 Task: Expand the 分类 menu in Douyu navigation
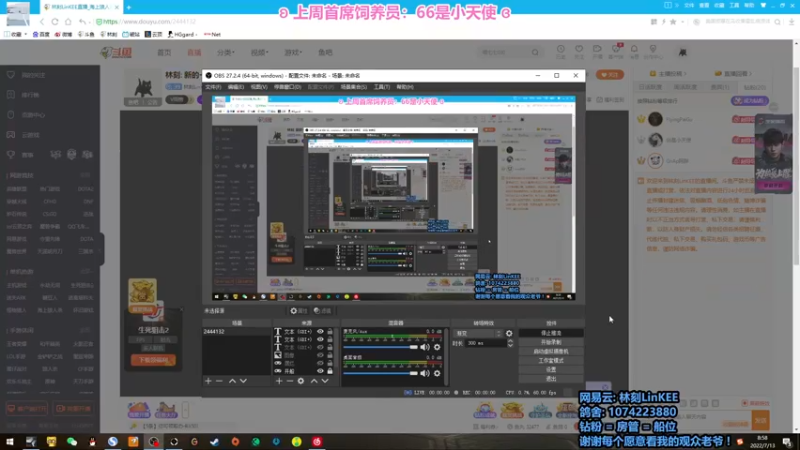[x=226, y=53]
